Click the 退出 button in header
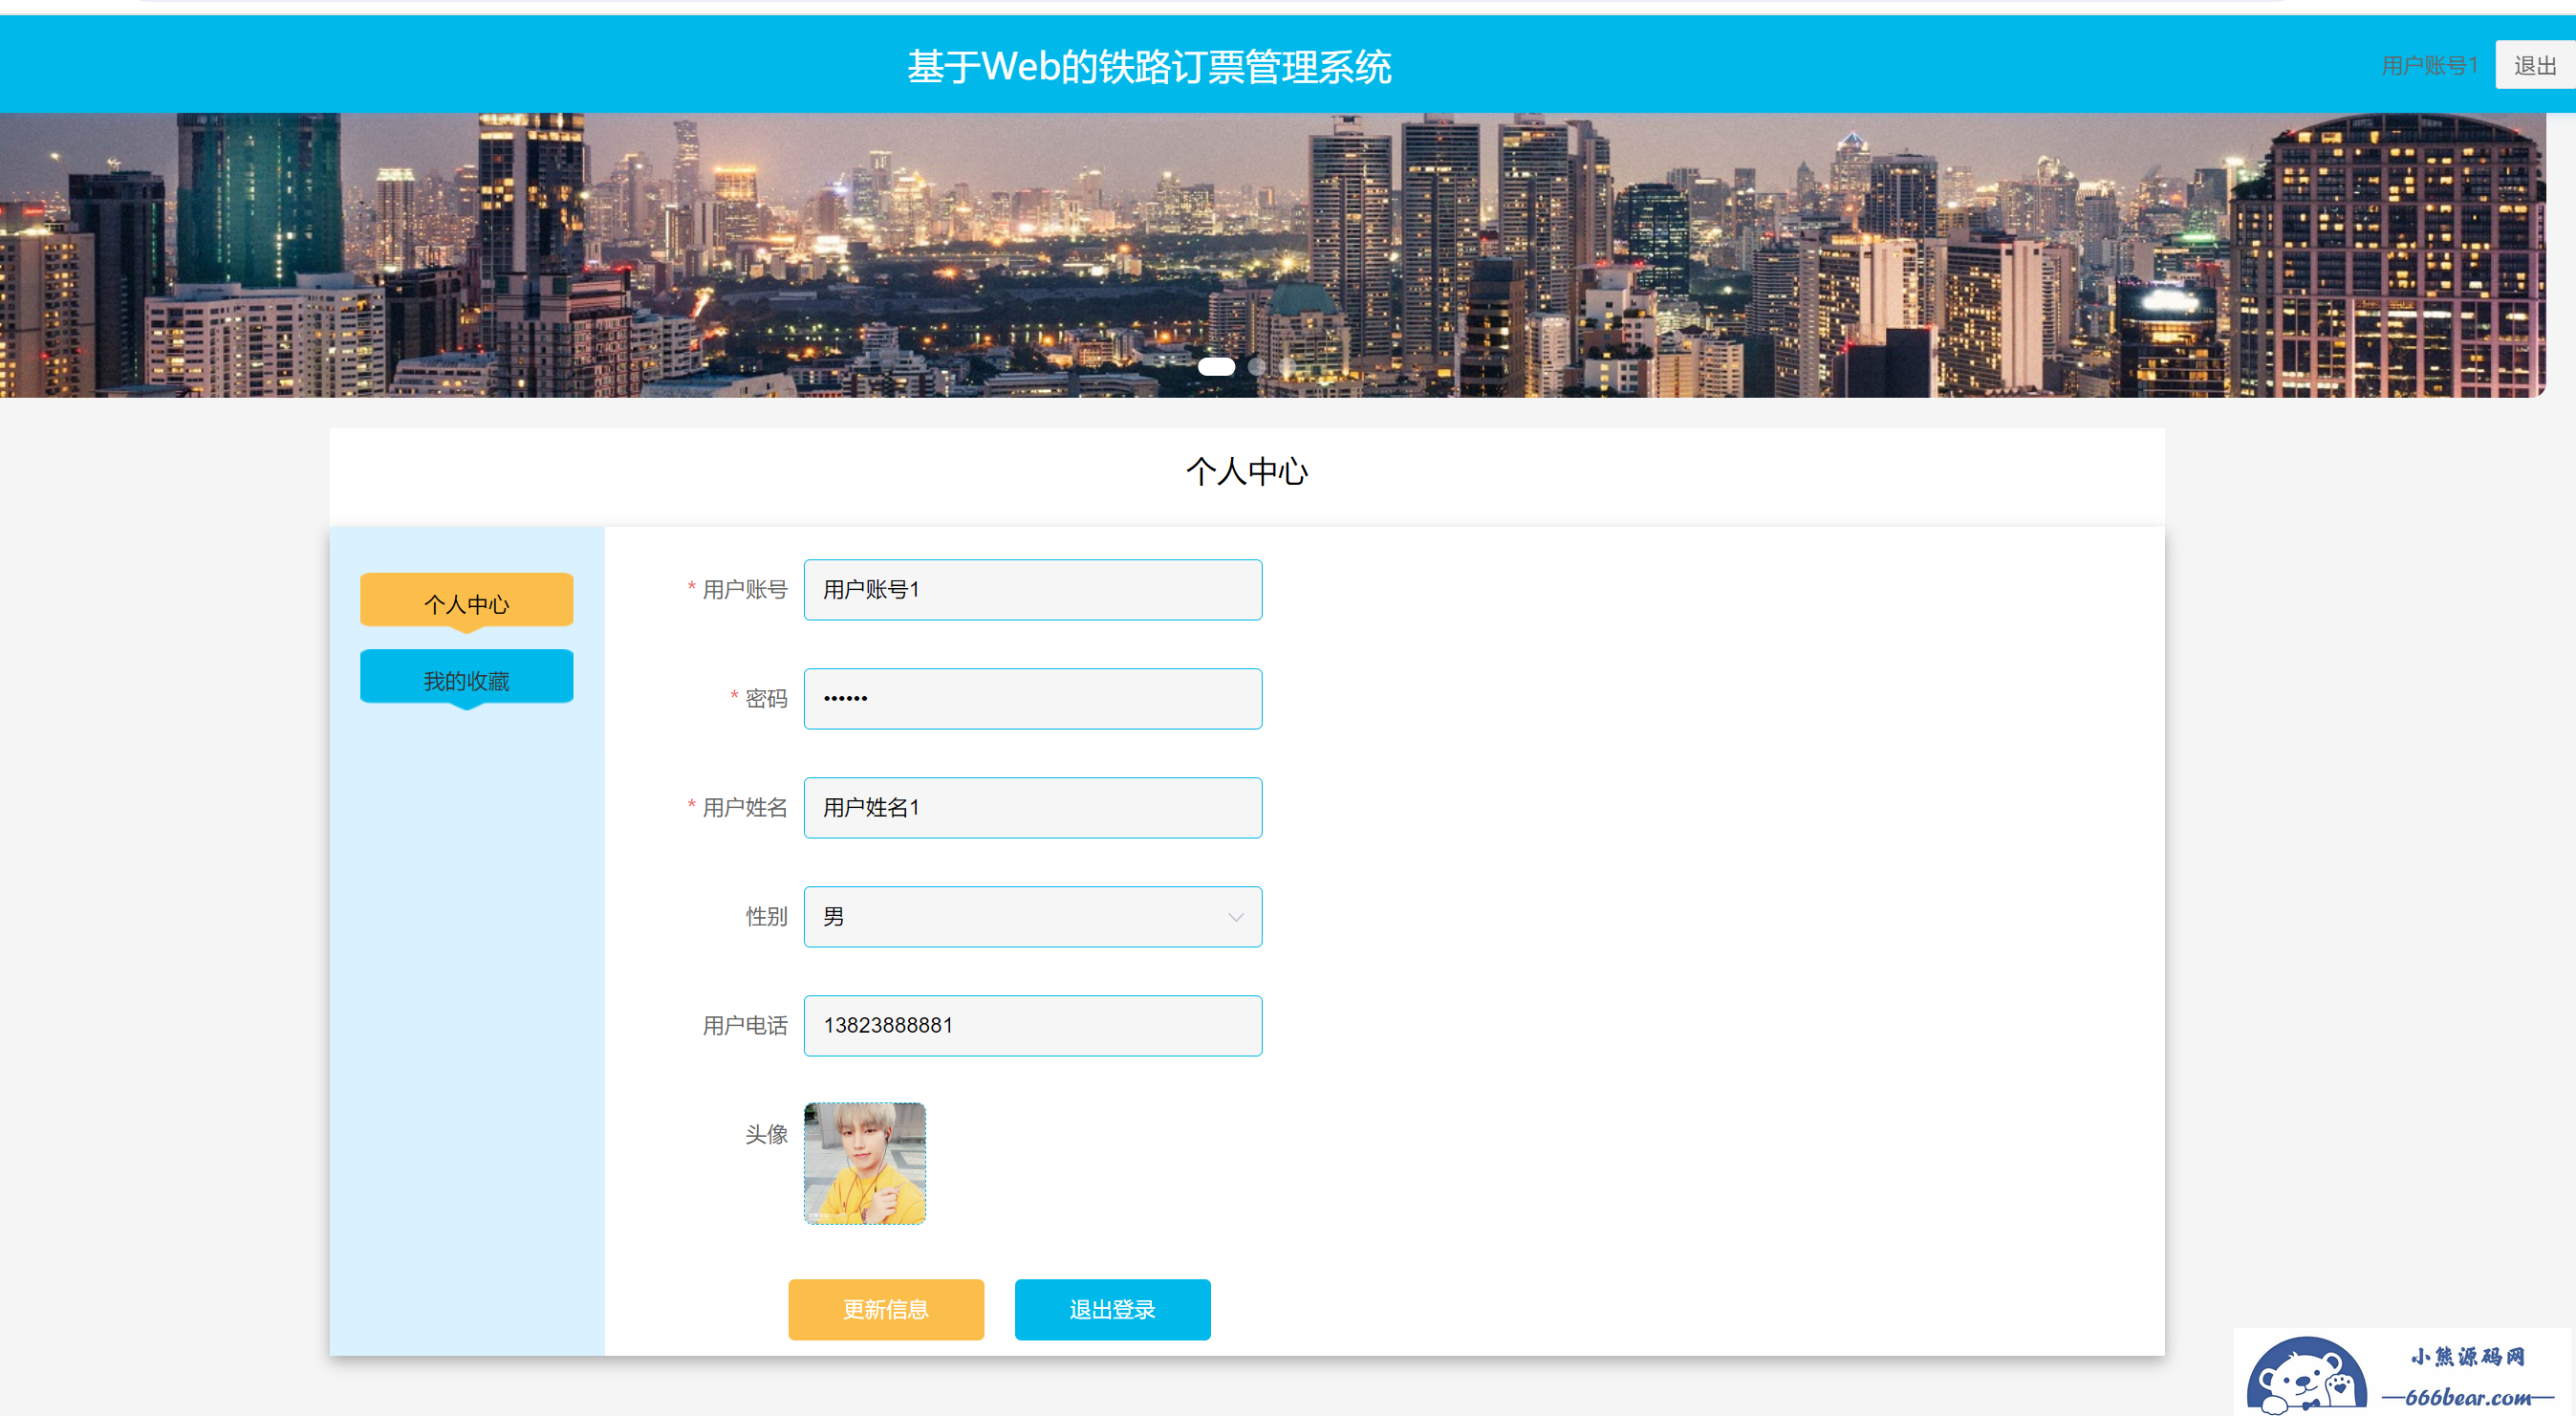The height and width of the screenshot is (1416, 2576). point(2534,65)
